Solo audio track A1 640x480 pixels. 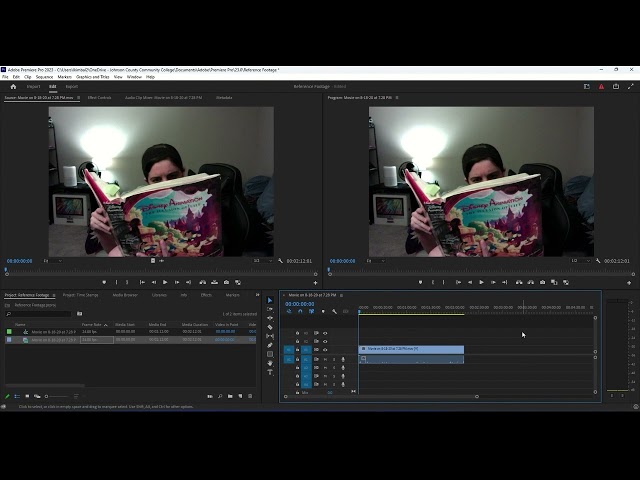(x=334, y=360)
